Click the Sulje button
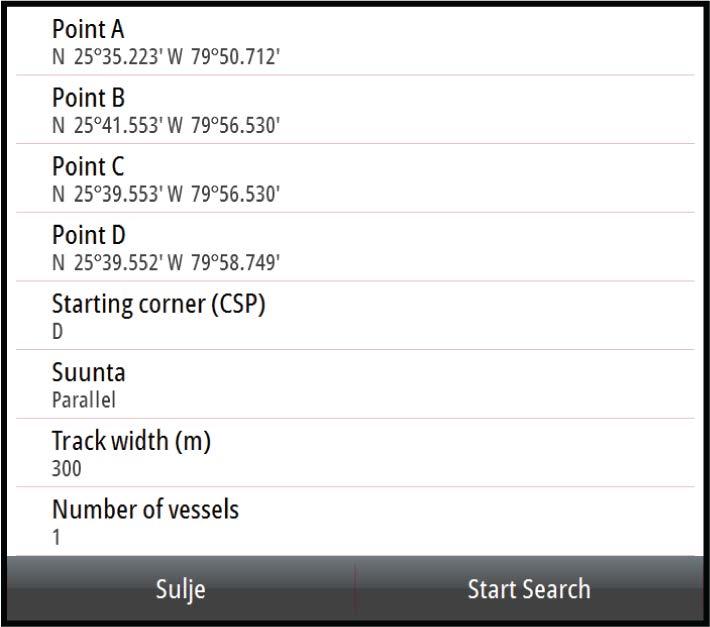The image size is (710, 627). tap(181, 589)
